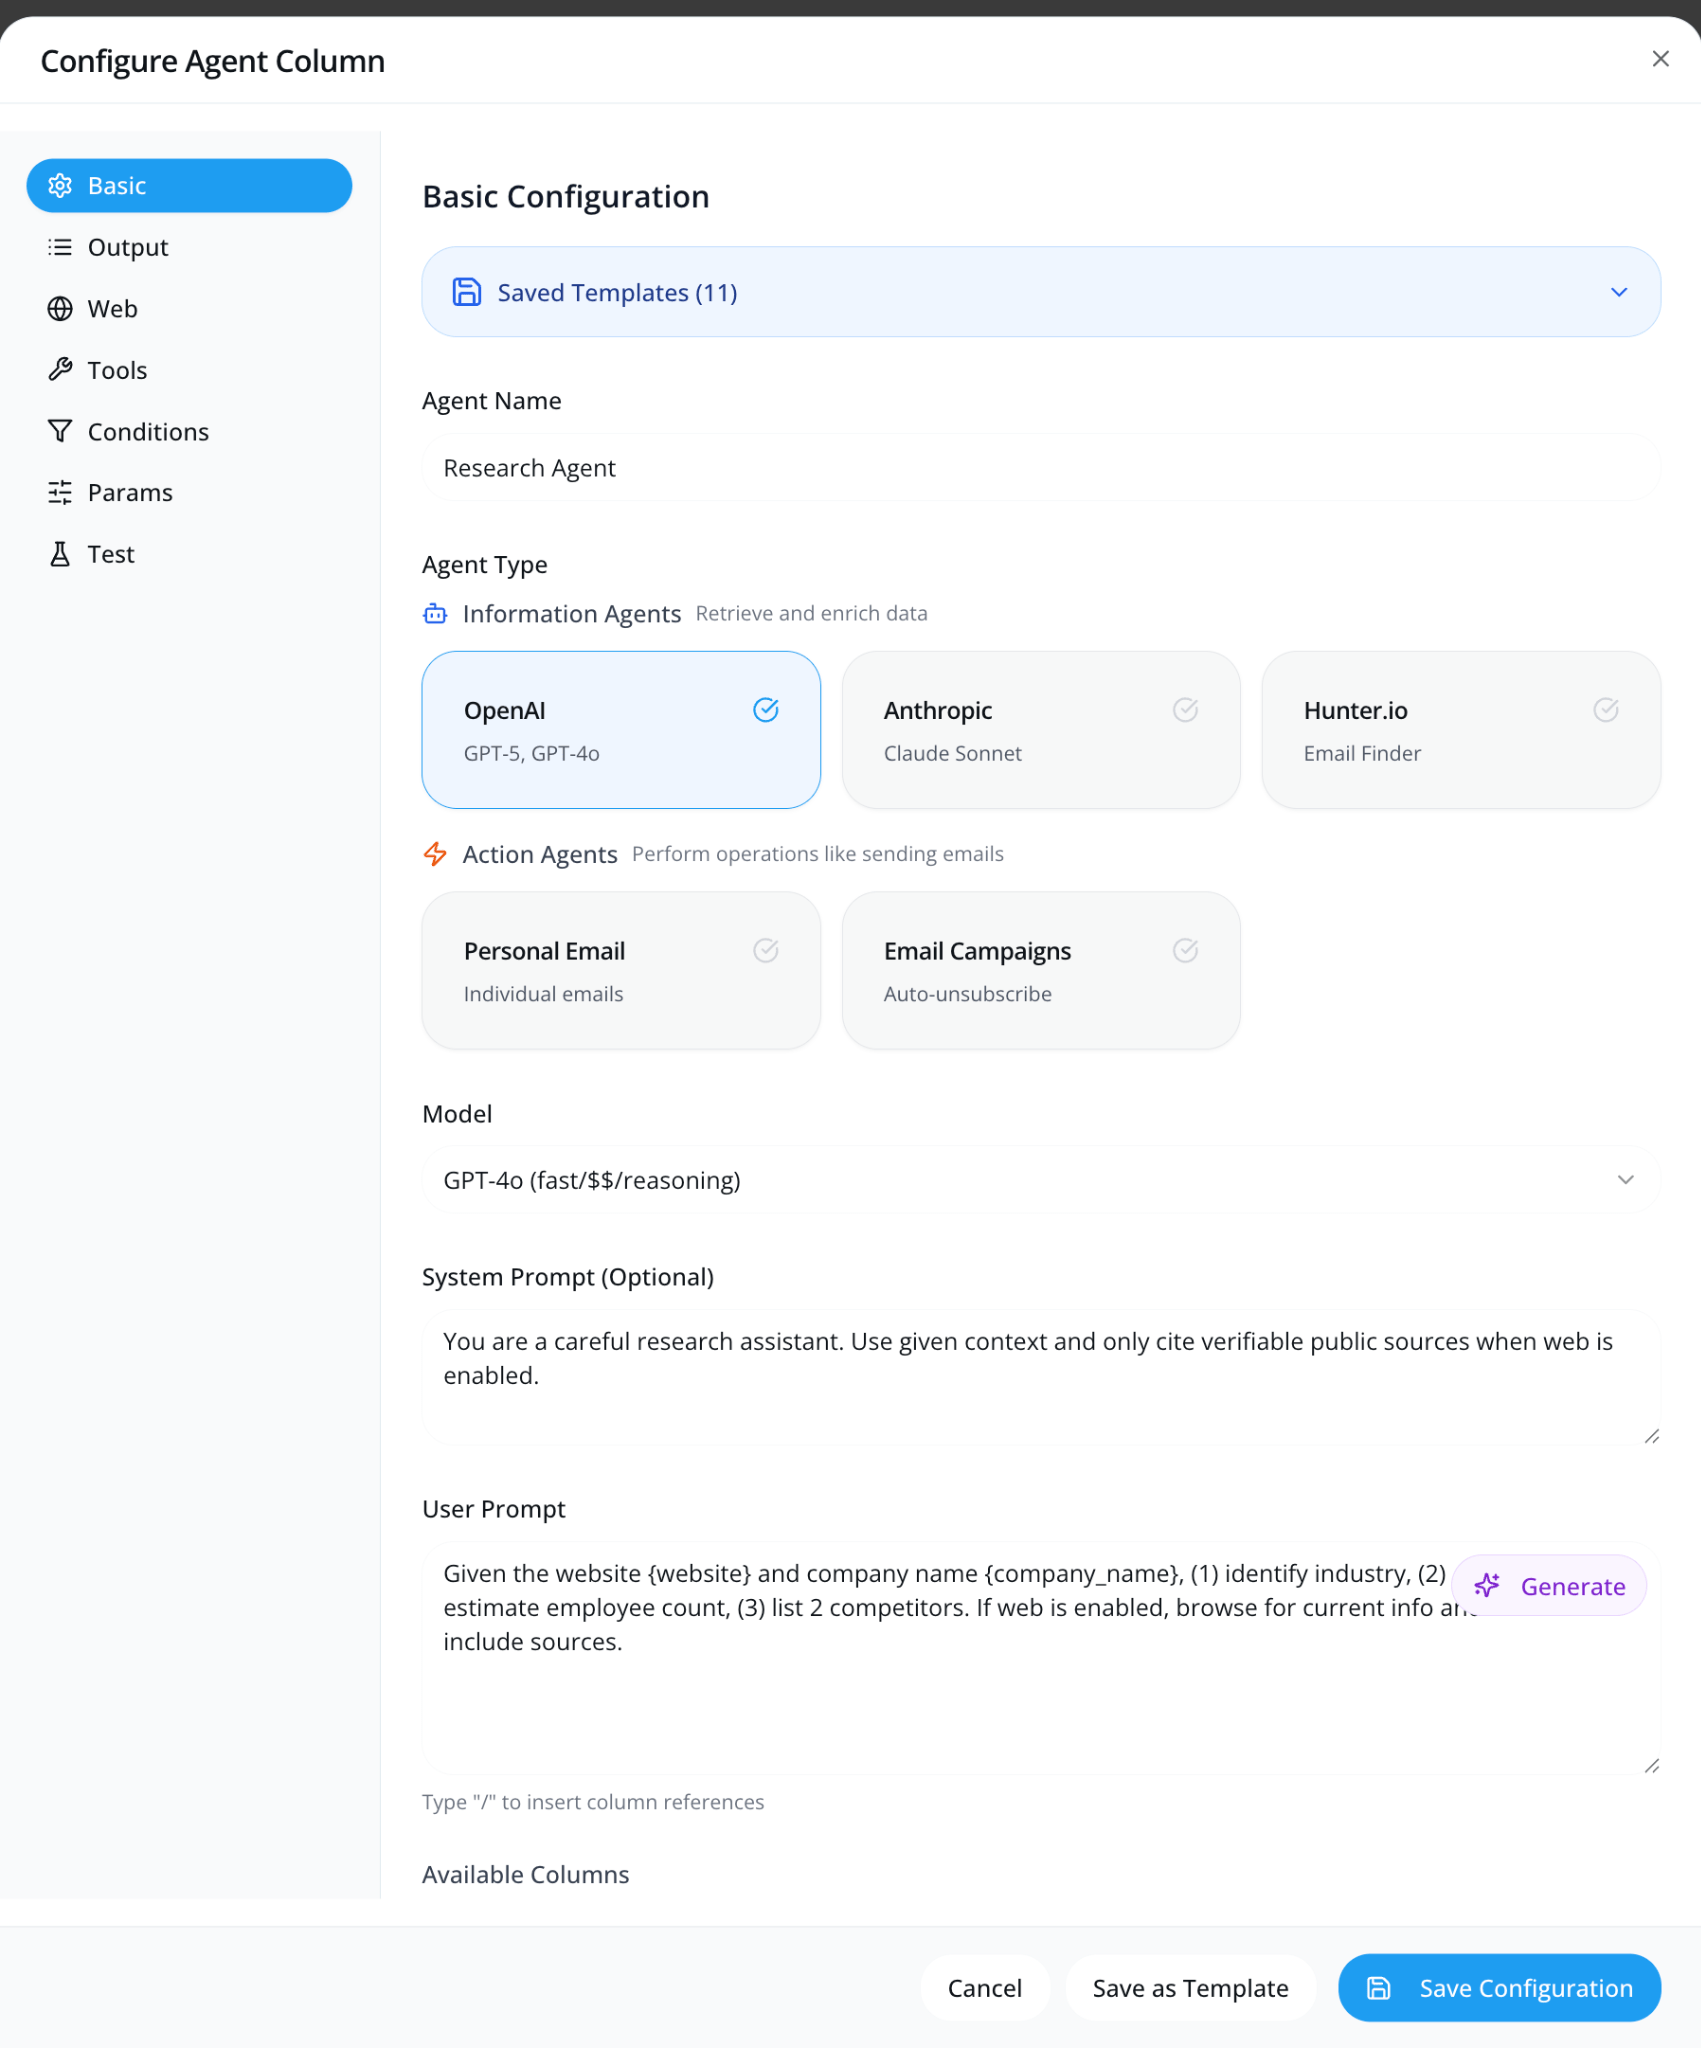Pick the Email Campaigns agent option
Viewport: 1701px width, 2048px height.
click(x=1040, y=970)
